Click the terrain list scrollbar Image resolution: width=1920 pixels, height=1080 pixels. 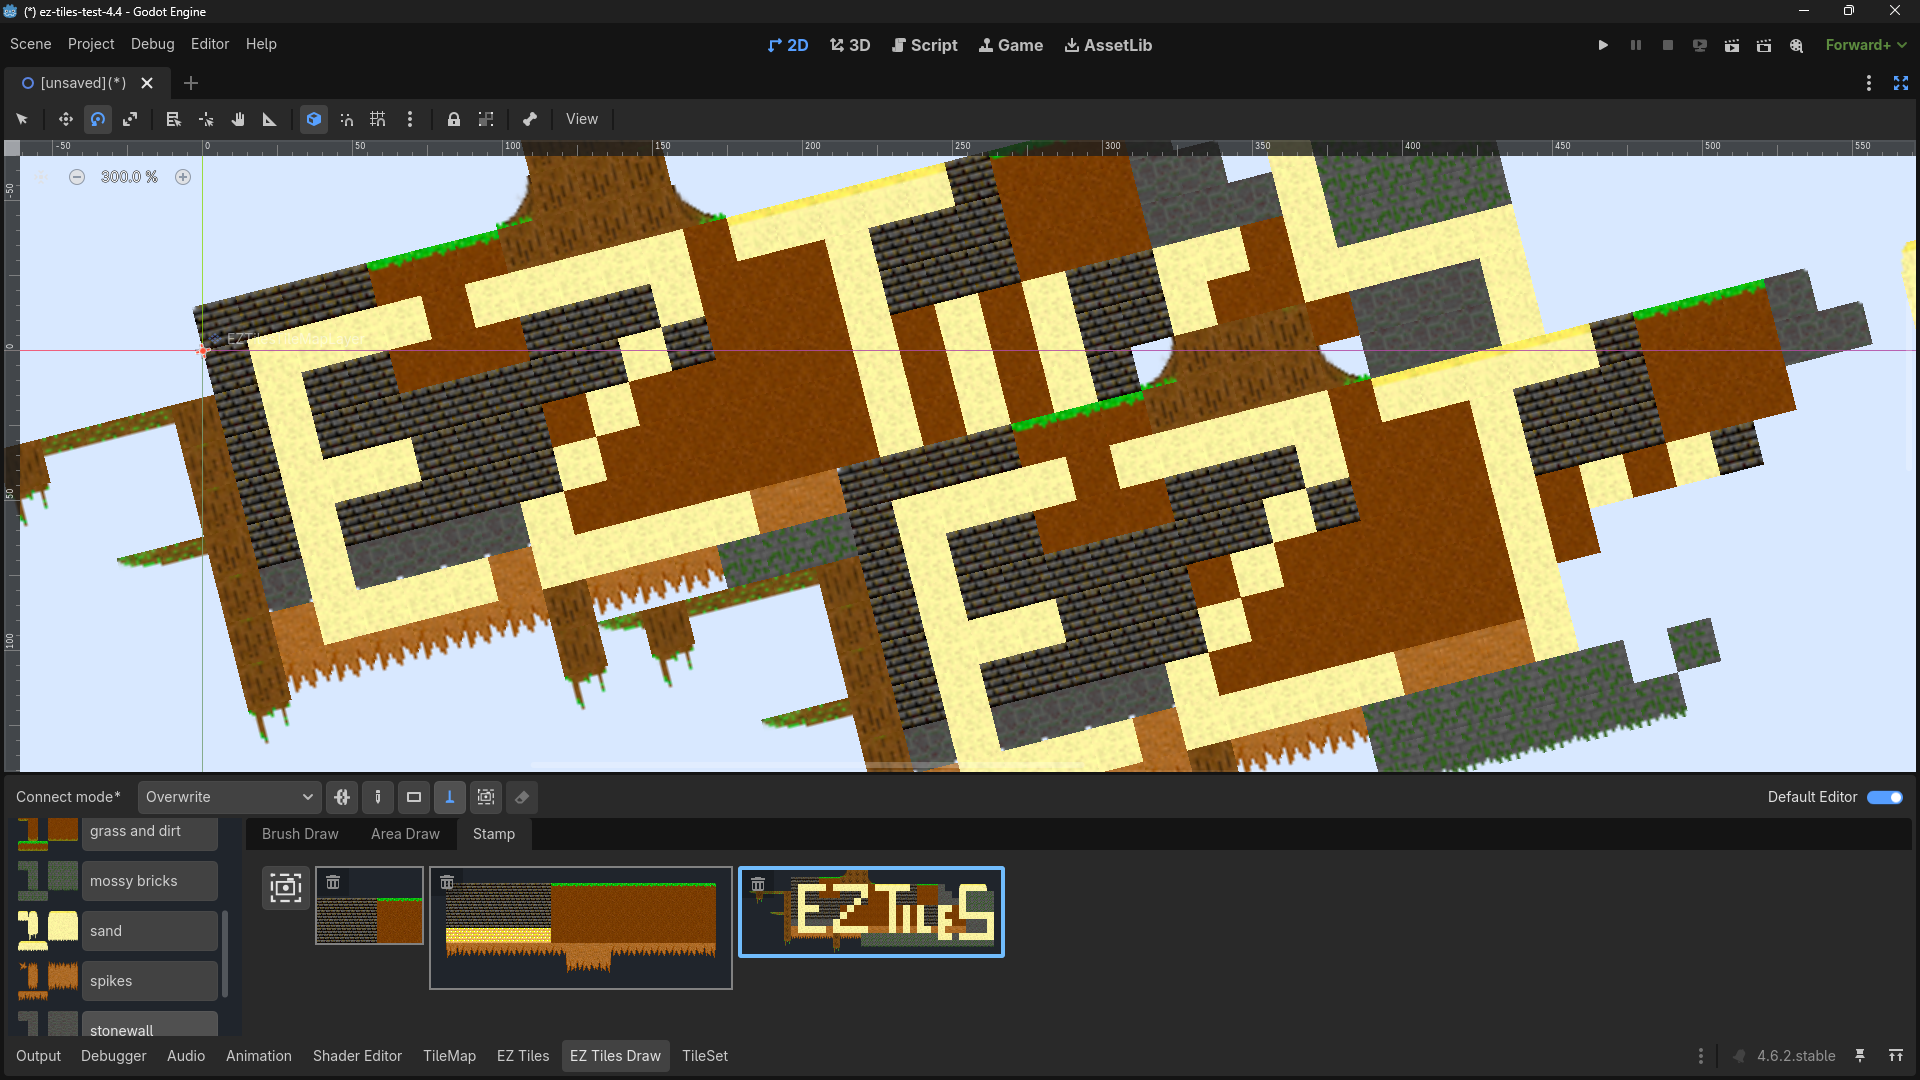click(225, 953)
